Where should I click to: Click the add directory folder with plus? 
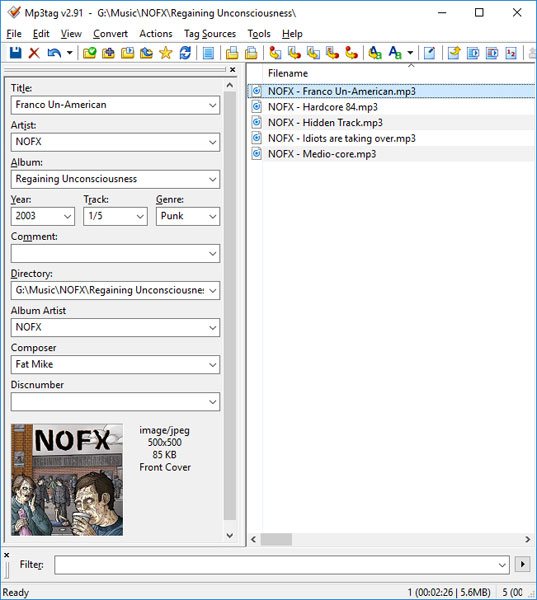[x=108, y=53]
